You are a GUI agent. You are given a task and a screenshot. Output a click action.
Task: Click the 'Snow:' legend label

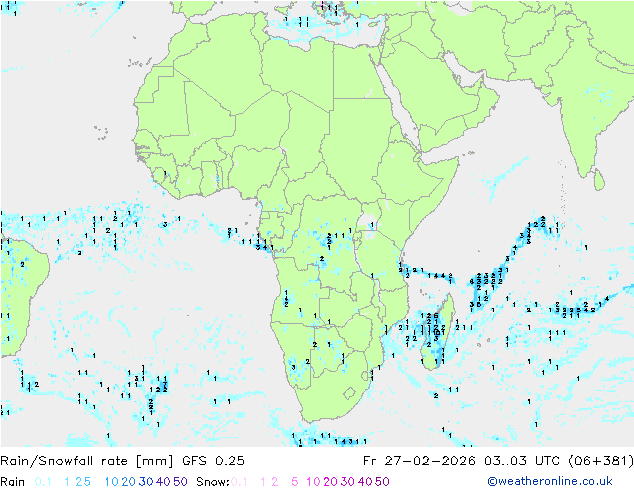click(x=213, y=482)
